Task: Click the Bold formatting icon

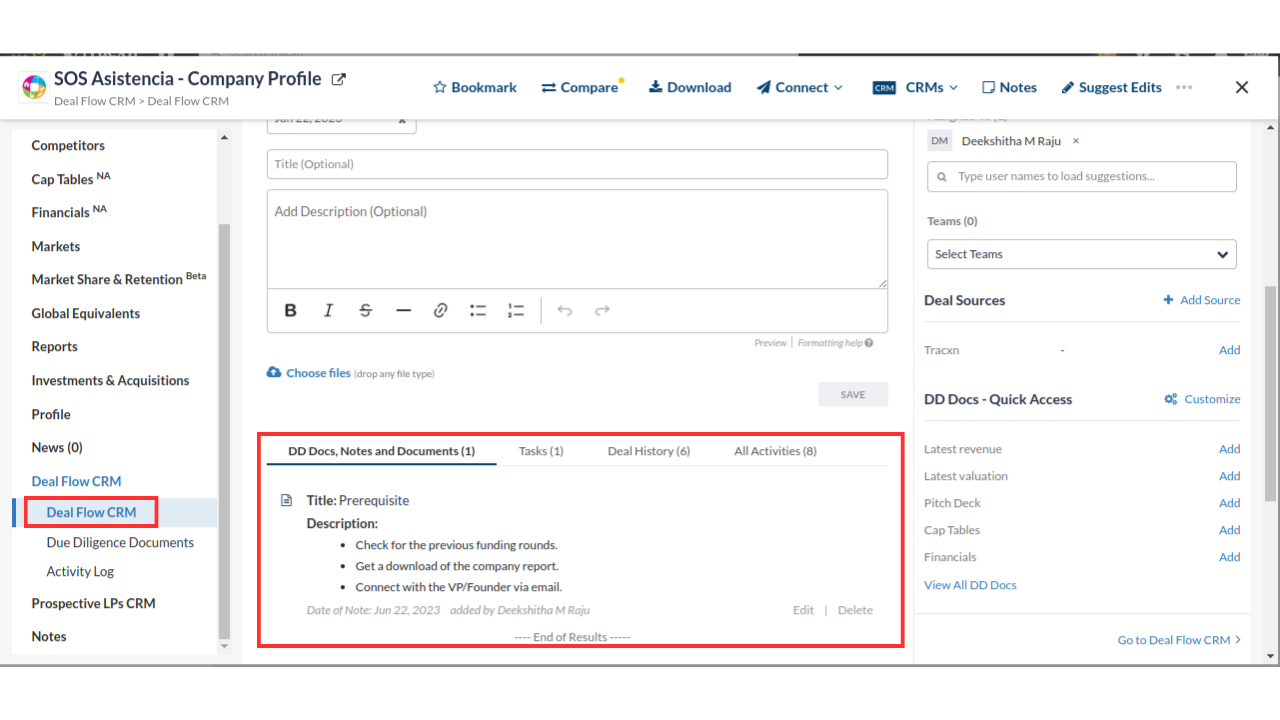Action: click(x=290, y=311)
